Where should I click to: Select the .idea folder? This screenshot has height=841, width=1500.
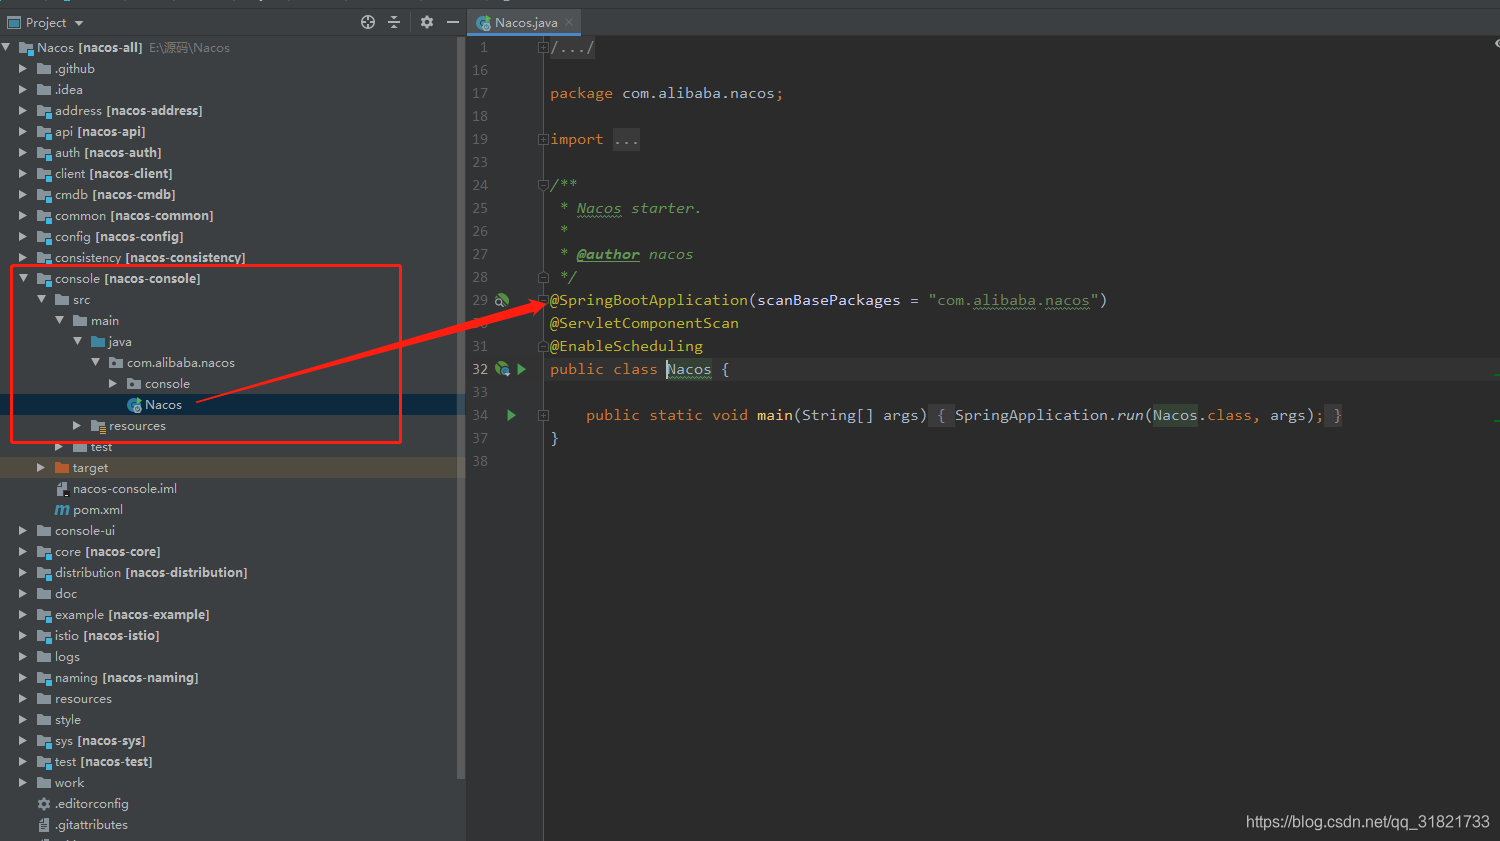pyautogui.click(x=68, y=89)
